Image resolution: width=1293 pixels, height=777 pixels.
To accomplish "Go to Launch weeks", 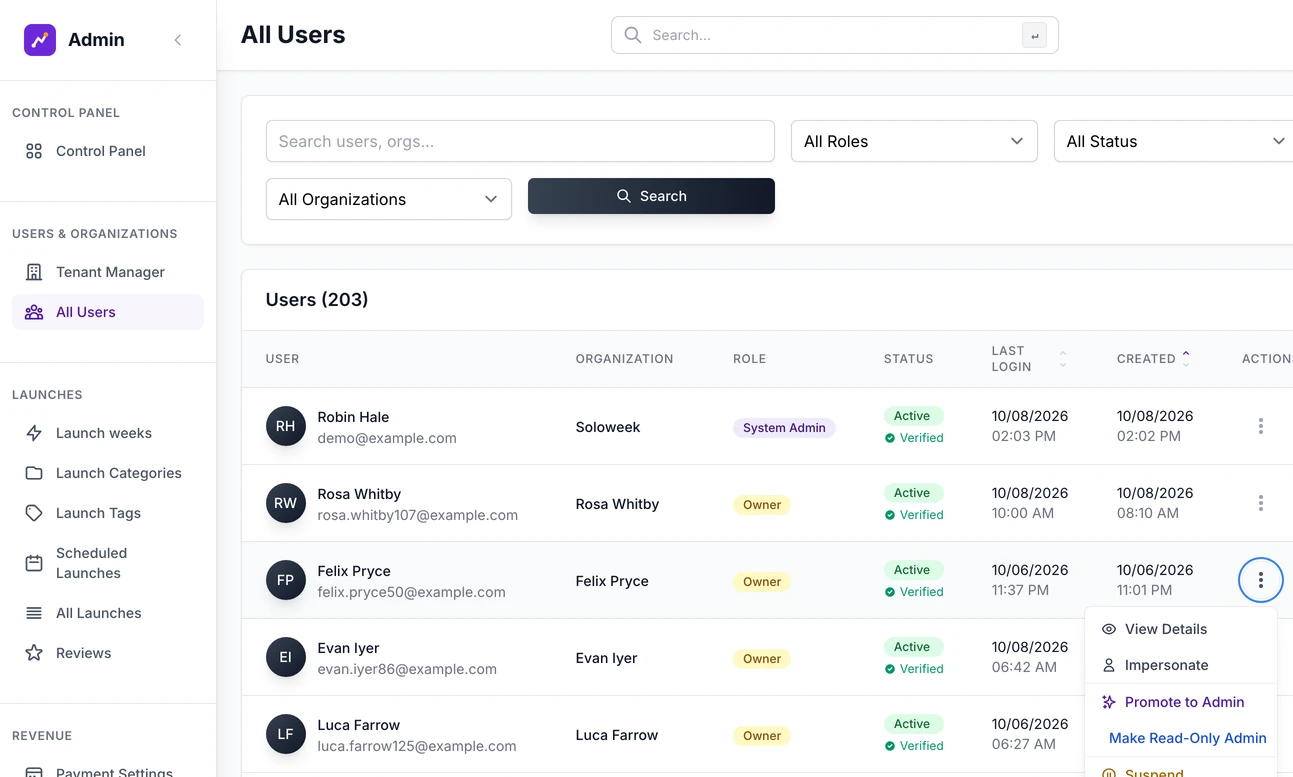I will pyautogui.click(x=108, y=433).
